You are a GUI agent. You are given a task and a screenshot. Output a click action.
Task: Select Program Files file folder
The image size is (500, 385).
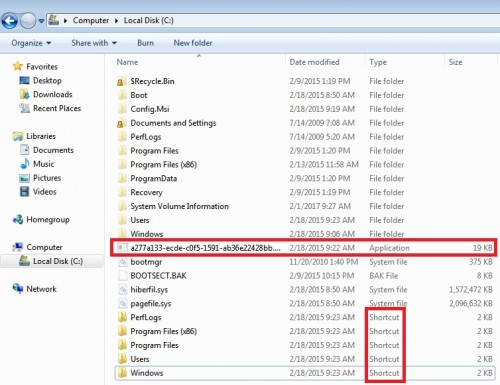click(154, 151)
